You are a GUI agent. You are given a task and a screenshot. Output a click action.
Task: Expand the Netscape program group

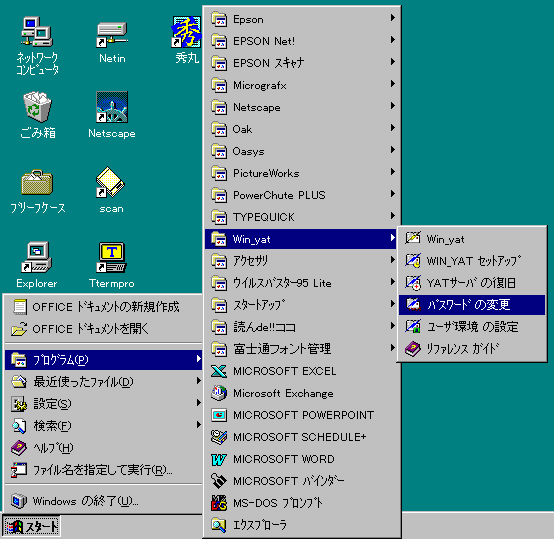pos(303,107)
